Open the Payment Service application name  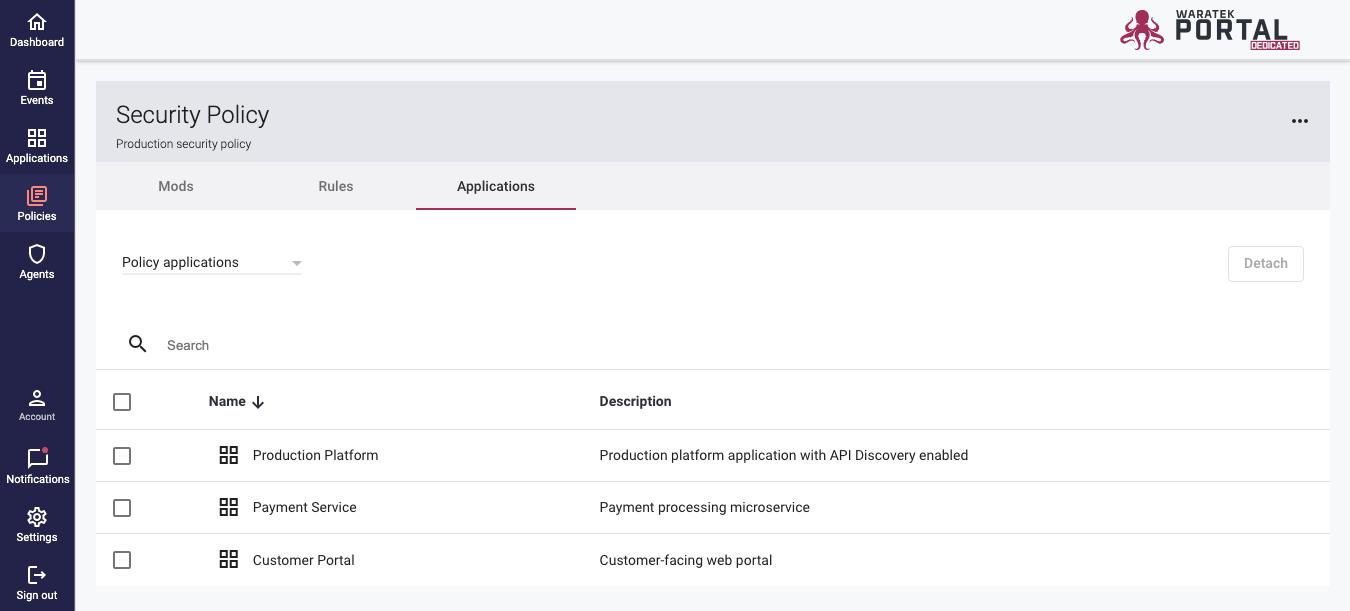304,507
